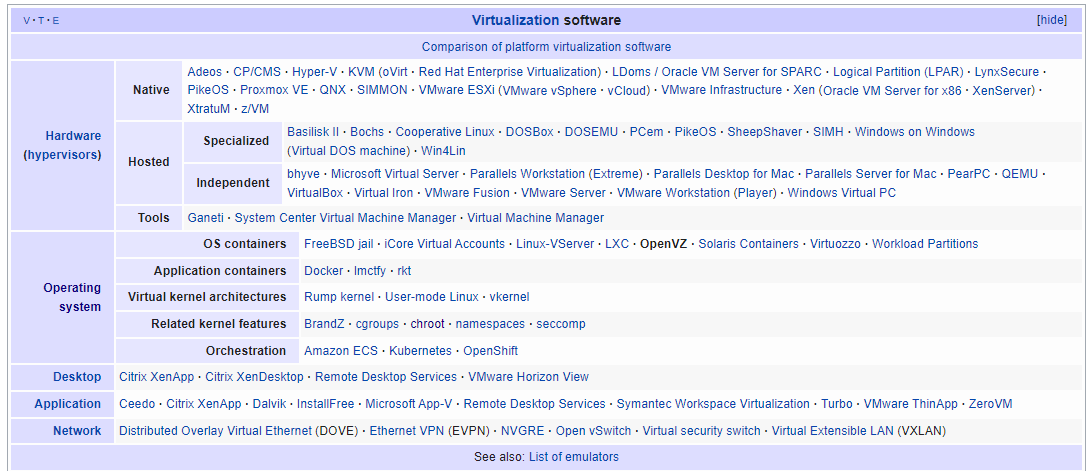Open the XenServer link
The image size is (1092, 471).
coord(1003,90)
